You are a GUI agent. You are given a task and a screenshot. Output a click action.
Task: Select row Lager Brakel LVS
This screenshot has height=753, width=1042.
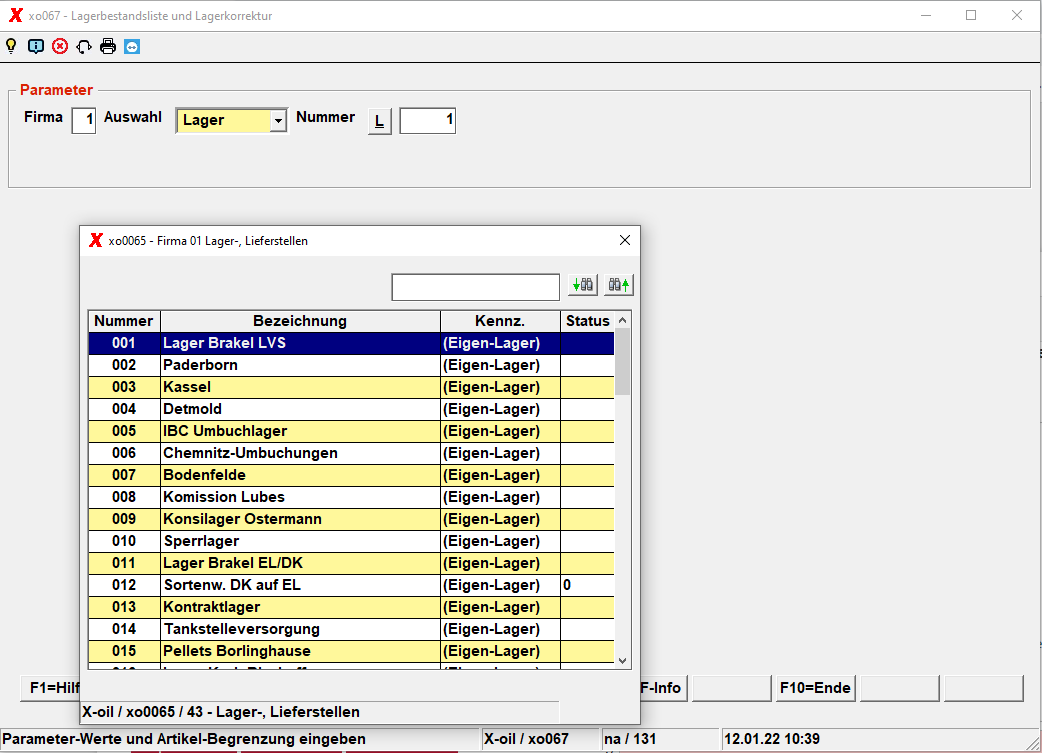click(x=352, y=343)
